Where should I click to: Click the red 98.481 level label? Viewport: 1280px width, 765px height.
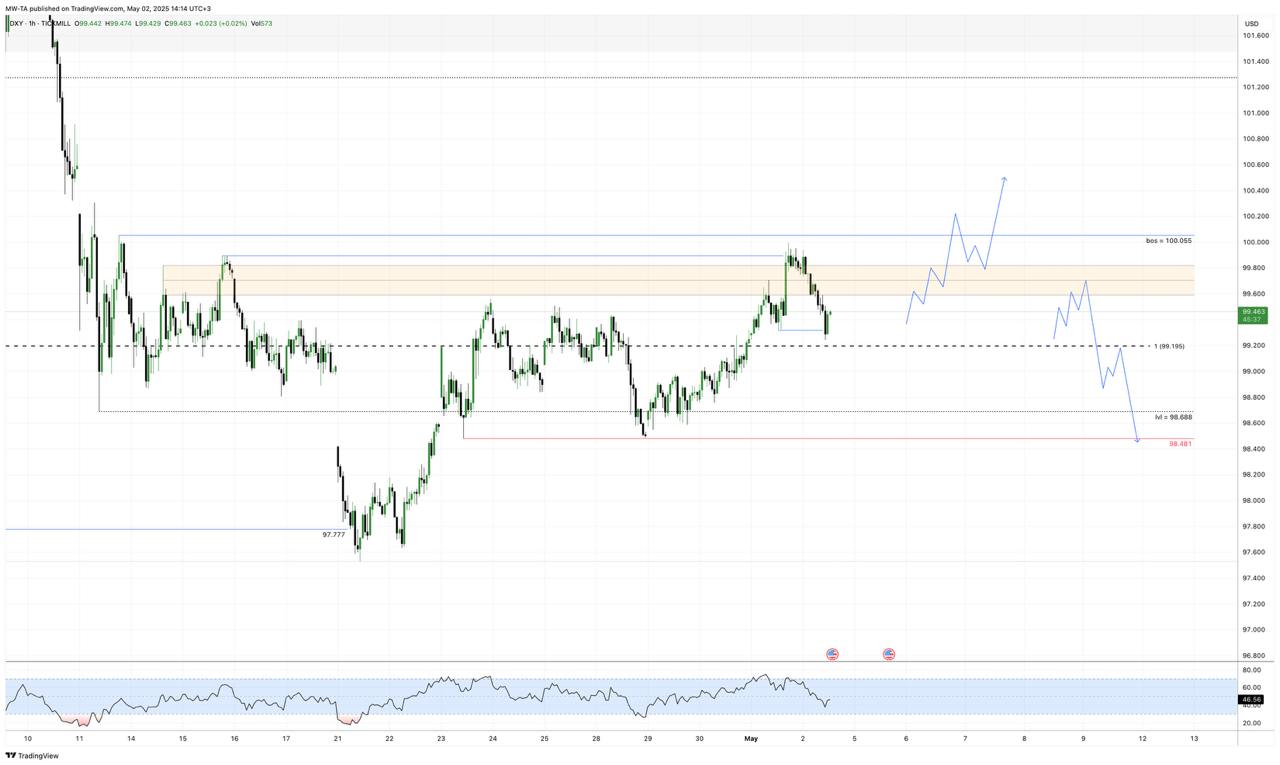point(1180,443)
